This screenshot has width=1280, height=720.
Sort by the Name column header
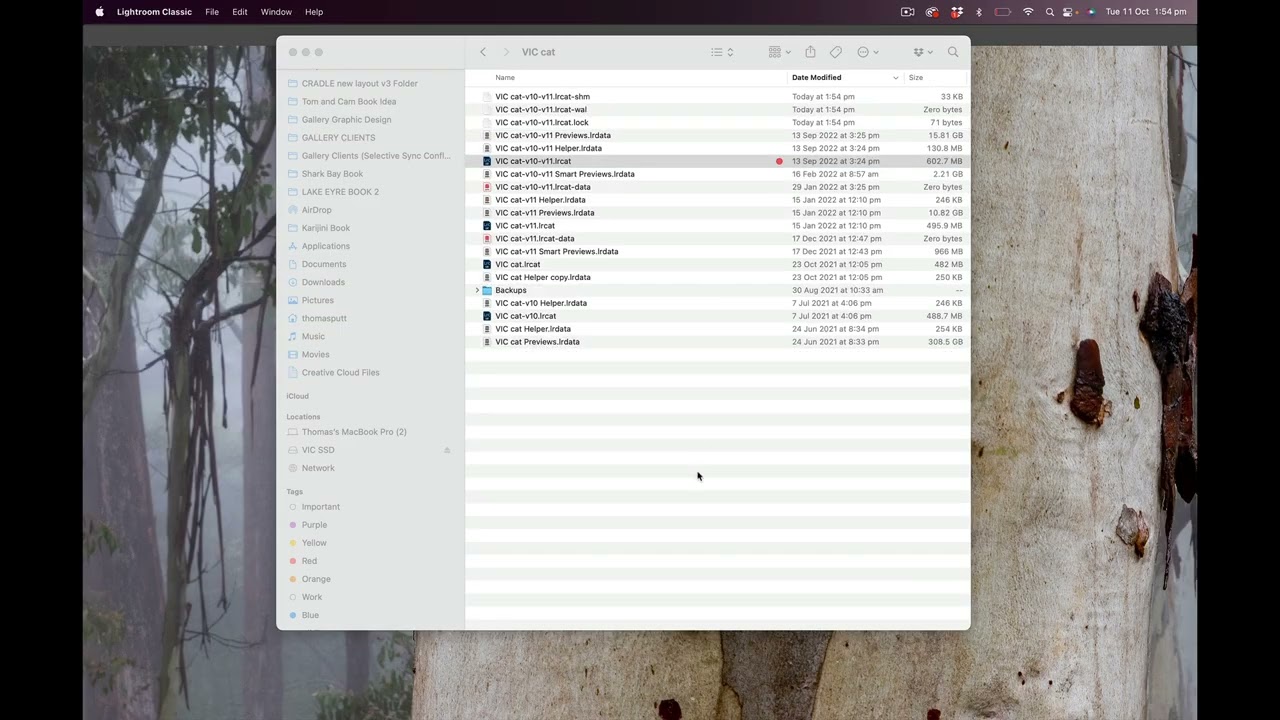pyautogui.click(x=505, y=77)
